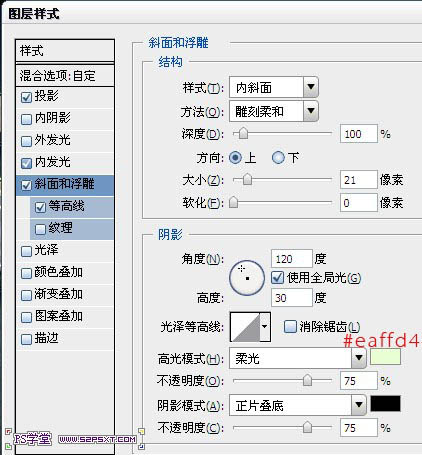Click the highlight 不透明度(O) slider handle
The width and height of the screenshot is (422, 455).
tap(307, 380)
